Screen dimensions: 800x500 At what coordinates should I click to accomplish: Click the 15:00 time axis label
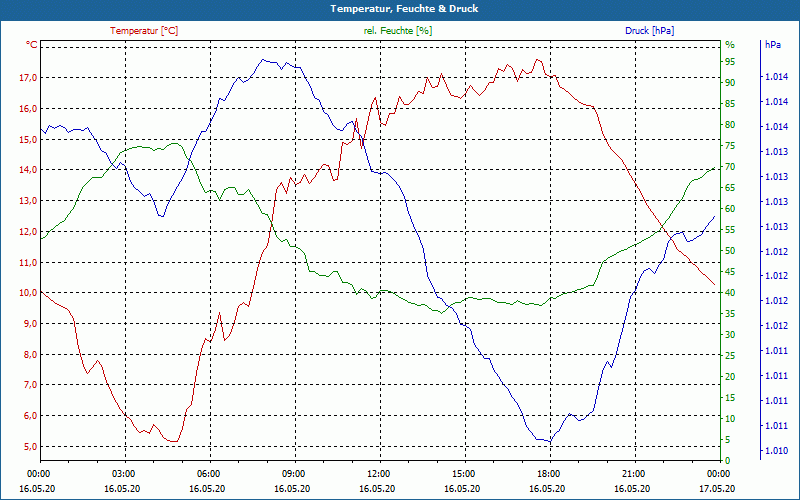click(463, 474)
